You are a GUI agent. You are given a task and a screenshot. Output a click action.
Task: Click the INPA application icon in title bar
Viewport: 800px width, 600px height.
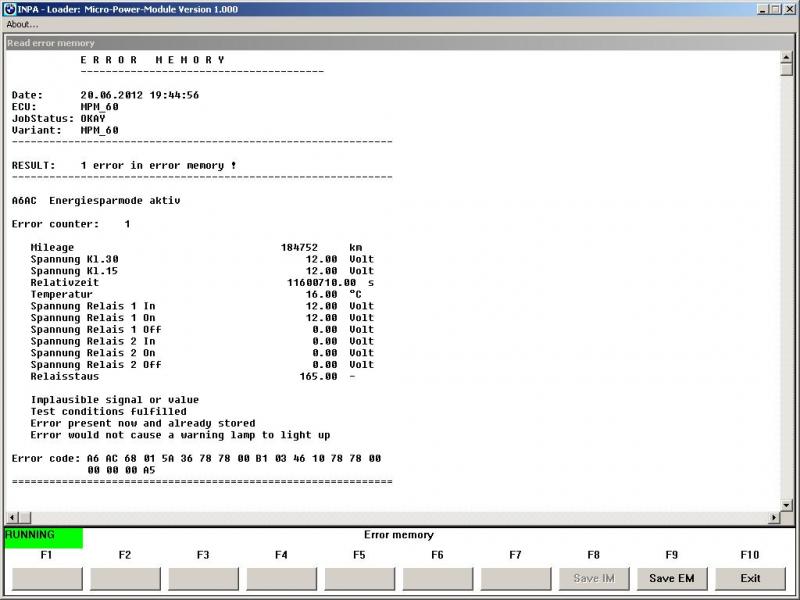coord(9,9)
